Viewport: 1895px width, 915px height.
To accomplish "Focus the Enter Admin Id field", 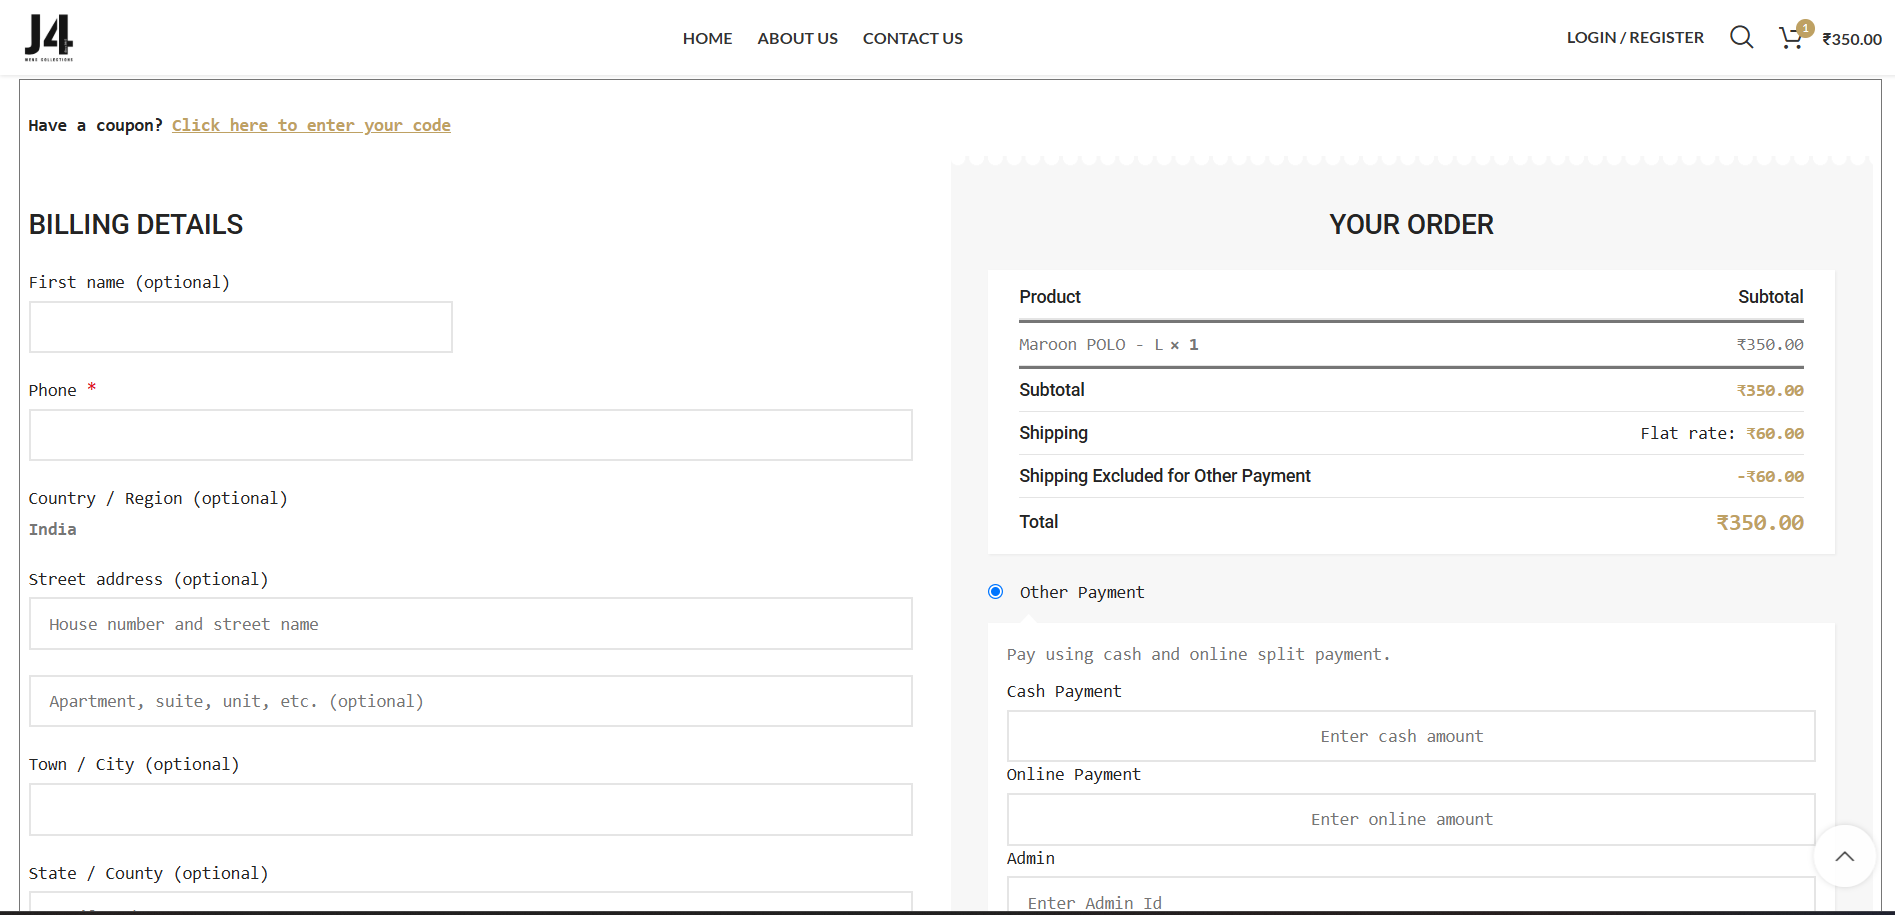I will (1410, 899).
